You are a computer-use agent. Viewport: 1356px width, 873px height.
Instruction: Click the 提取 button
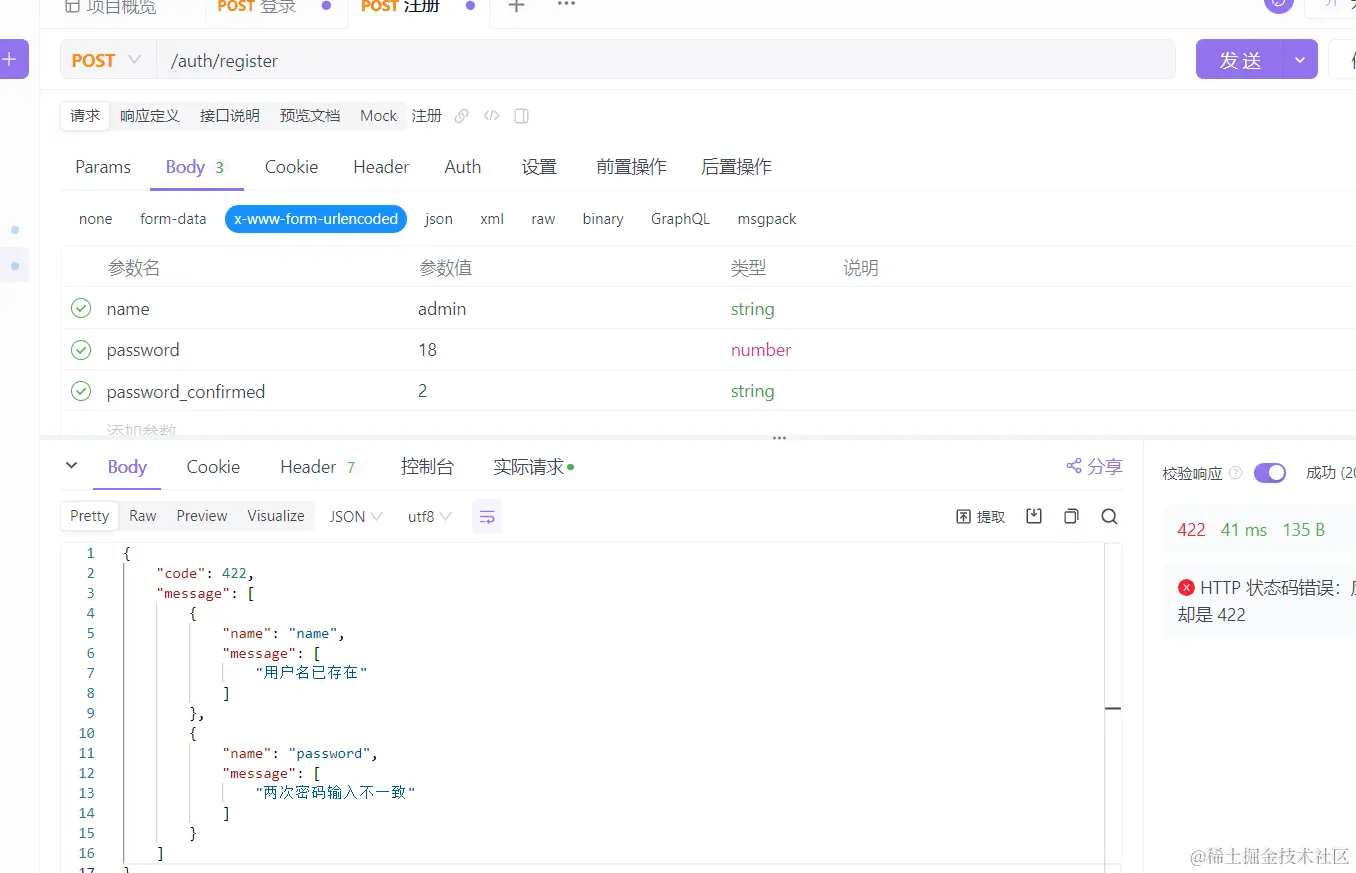point(981,517)
